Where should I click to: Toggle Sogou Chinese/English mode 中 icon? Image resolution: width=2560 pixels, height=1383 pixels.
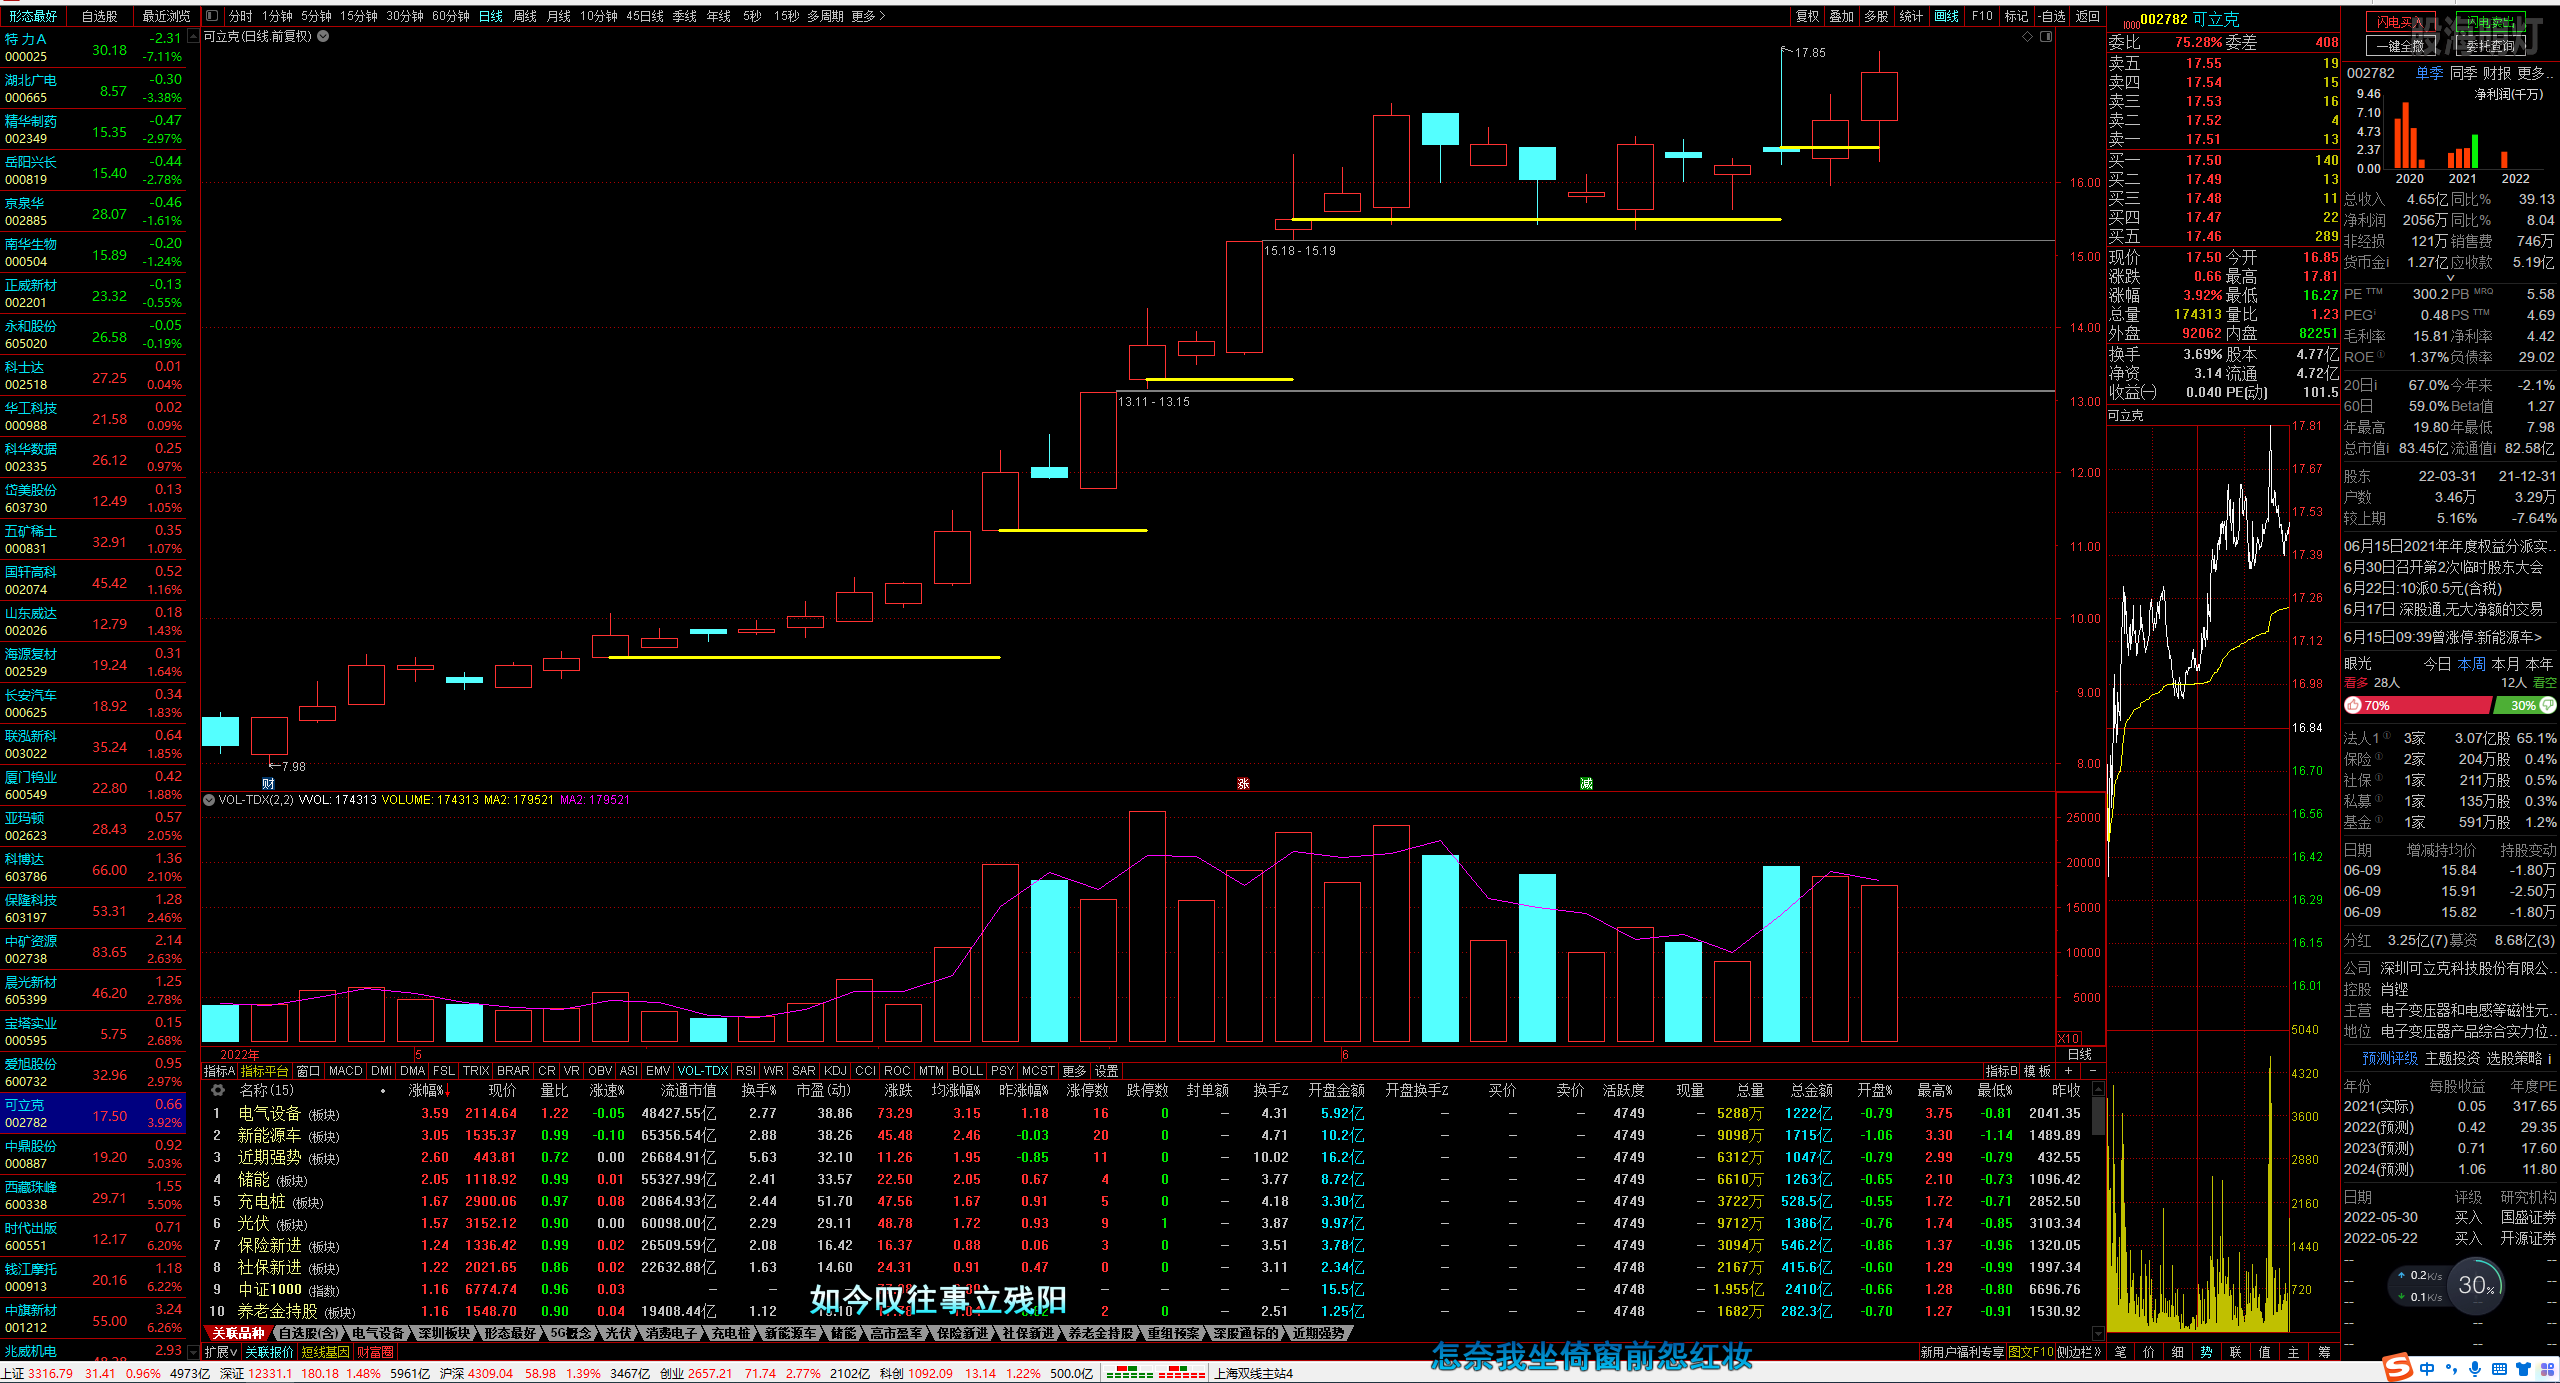coord(2427,1368)
